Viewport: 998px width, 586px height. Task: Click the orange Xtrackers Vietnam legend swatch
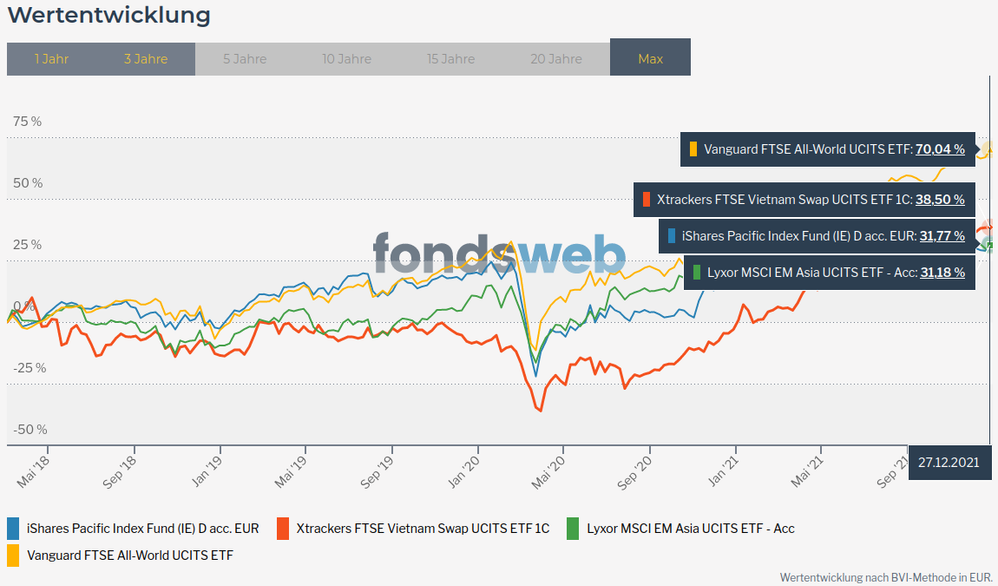(x=283, y=529)
